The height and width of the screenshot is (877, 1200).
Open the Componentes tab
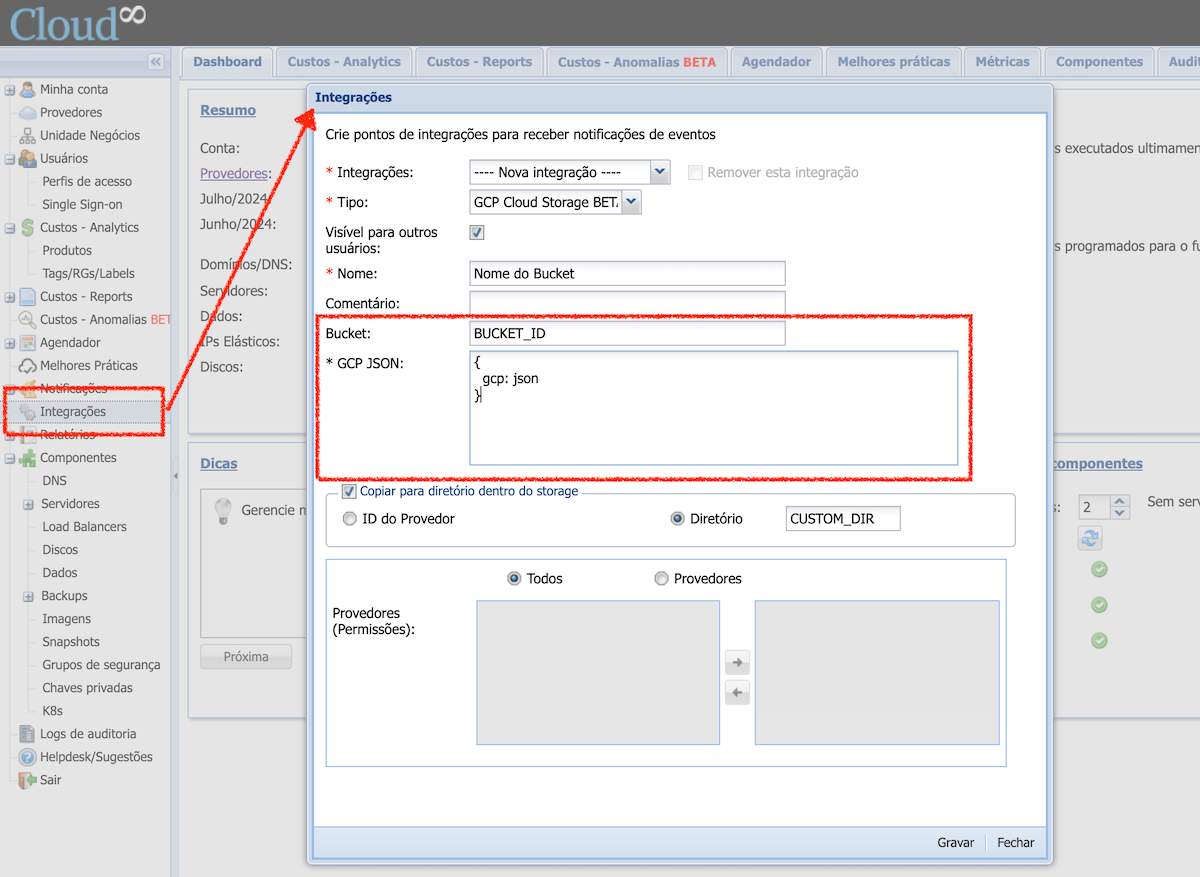point(1099,62)
